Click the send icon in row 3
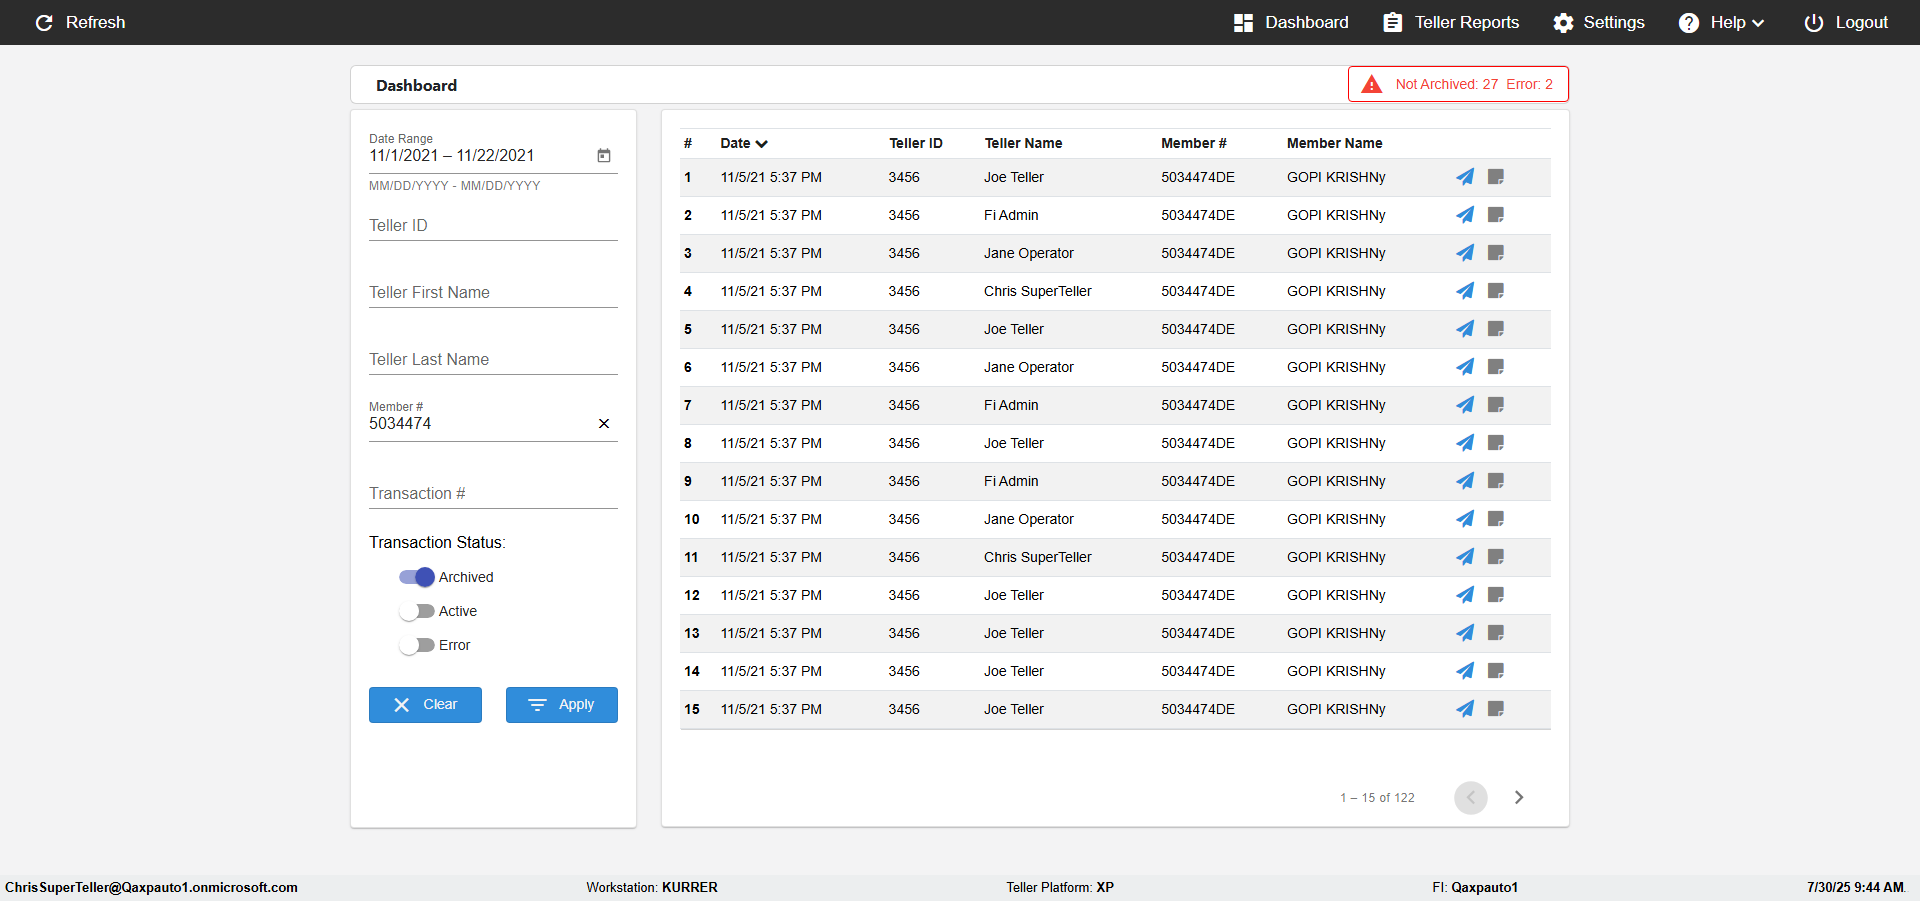This screenshot has width=1920, height=901. 1465,253
